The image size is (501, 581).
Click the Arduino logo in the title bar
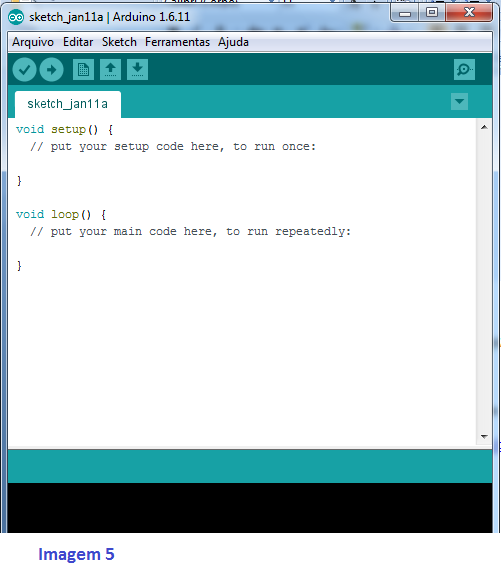[x=16, y=17]
